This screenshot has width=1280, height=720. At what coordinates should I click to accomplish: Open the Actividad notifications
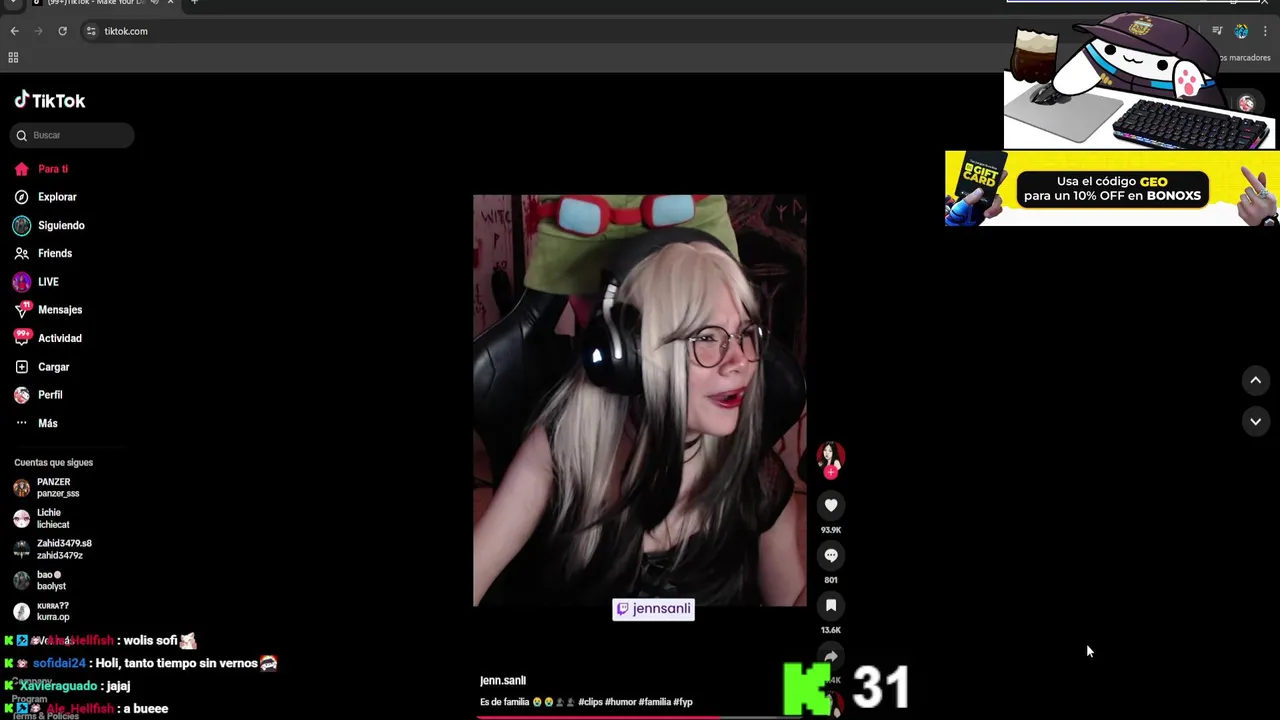point(60,338)
